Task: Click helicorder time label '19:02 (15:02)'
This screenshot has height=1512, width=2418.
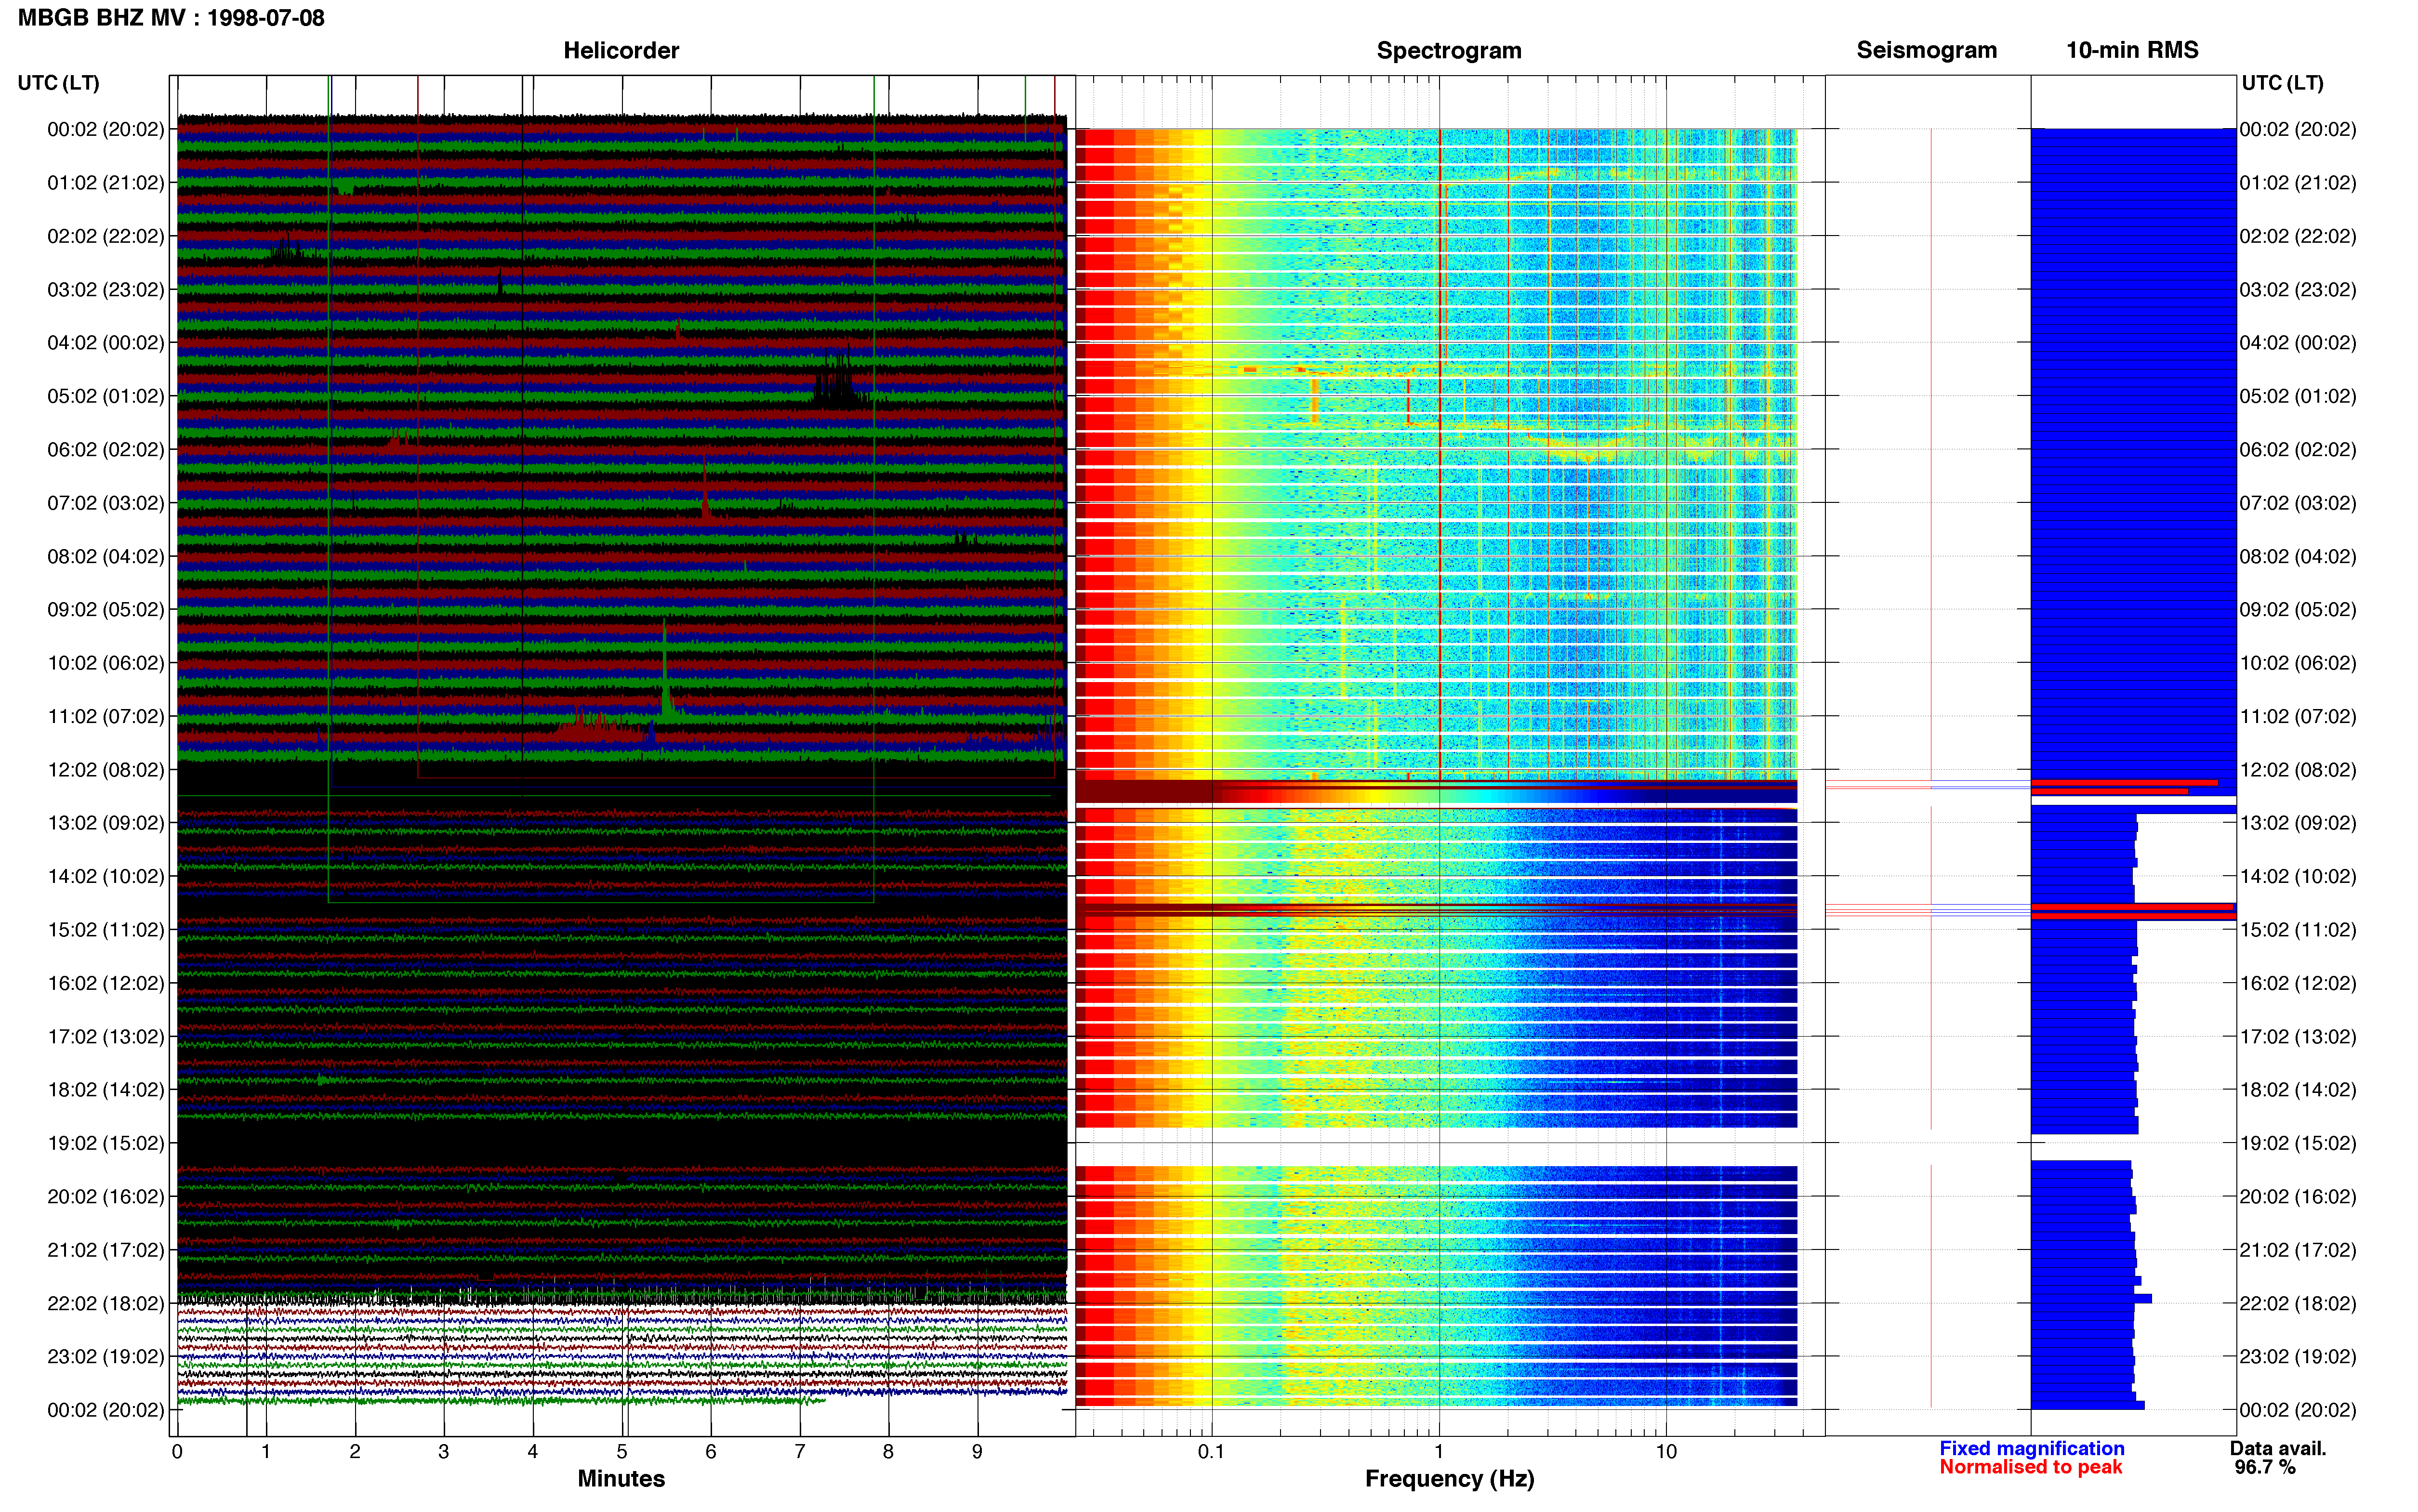Action: pyautogui.click(x=106, y=1143)
